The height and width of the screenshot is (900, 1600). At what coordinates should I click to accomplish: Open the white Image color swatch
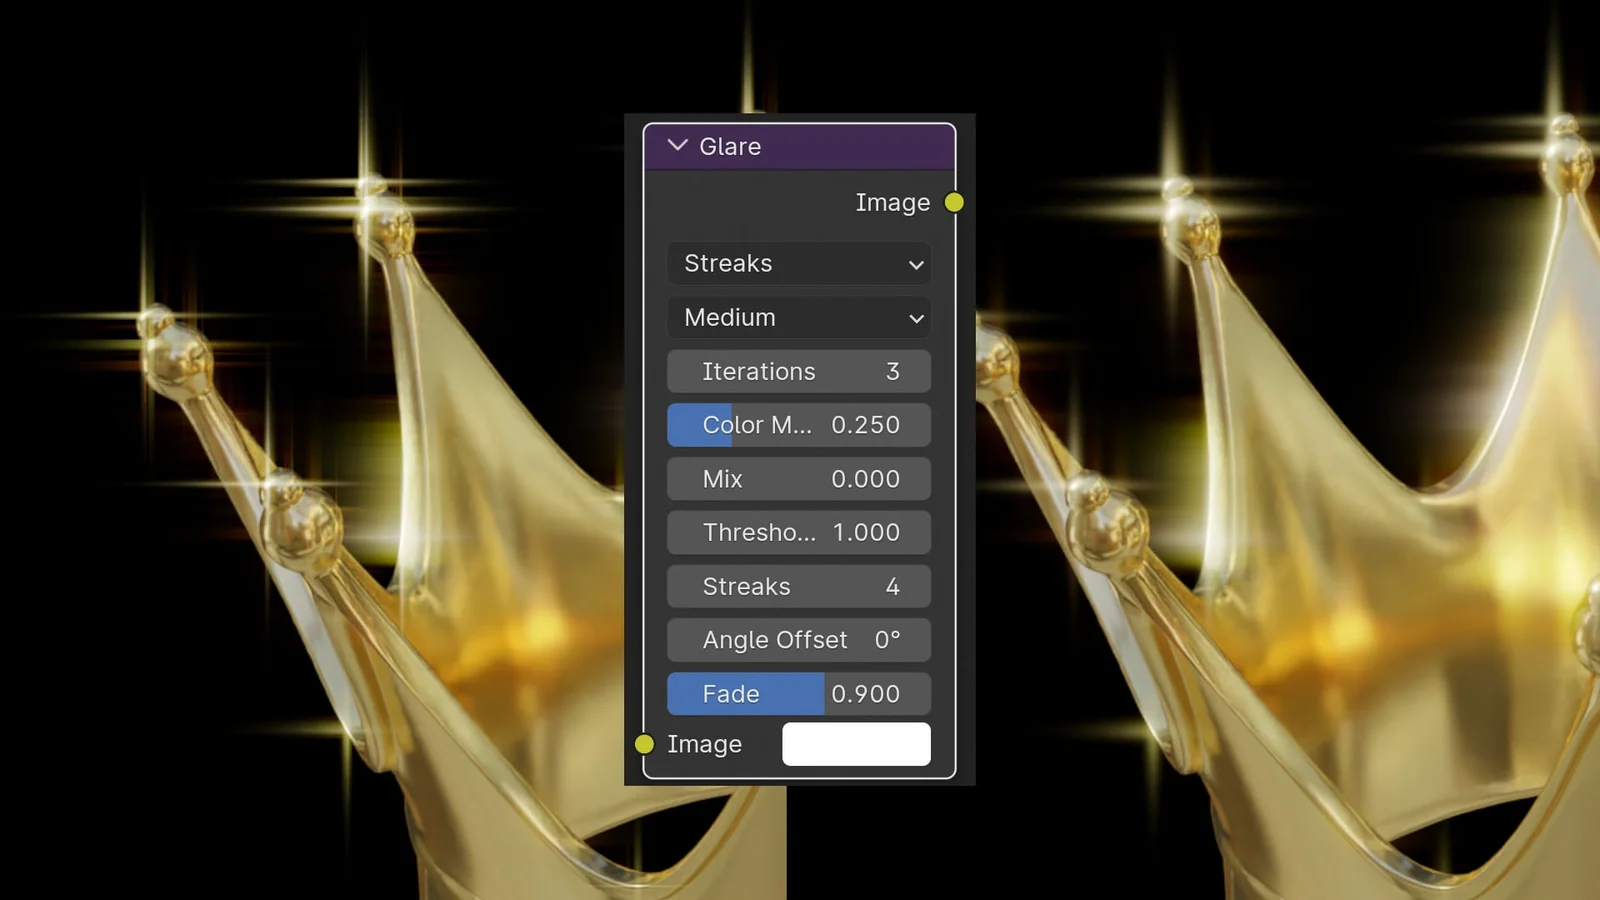[856, 744]
